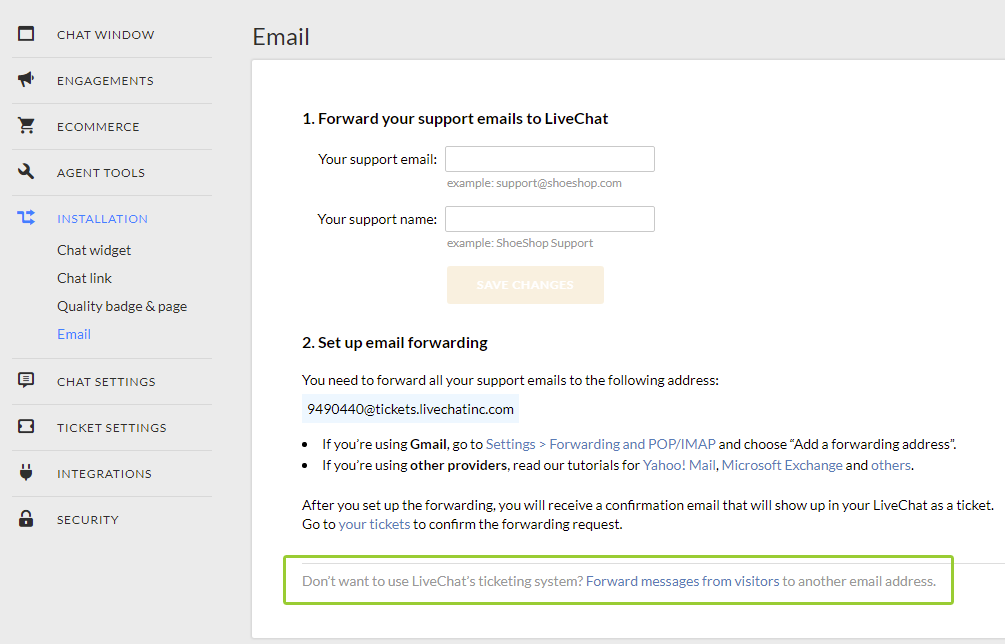This screenshot has height=644, width=1005.
Task: Click the Installation arrows icon
Action: [x=26, y=218]
